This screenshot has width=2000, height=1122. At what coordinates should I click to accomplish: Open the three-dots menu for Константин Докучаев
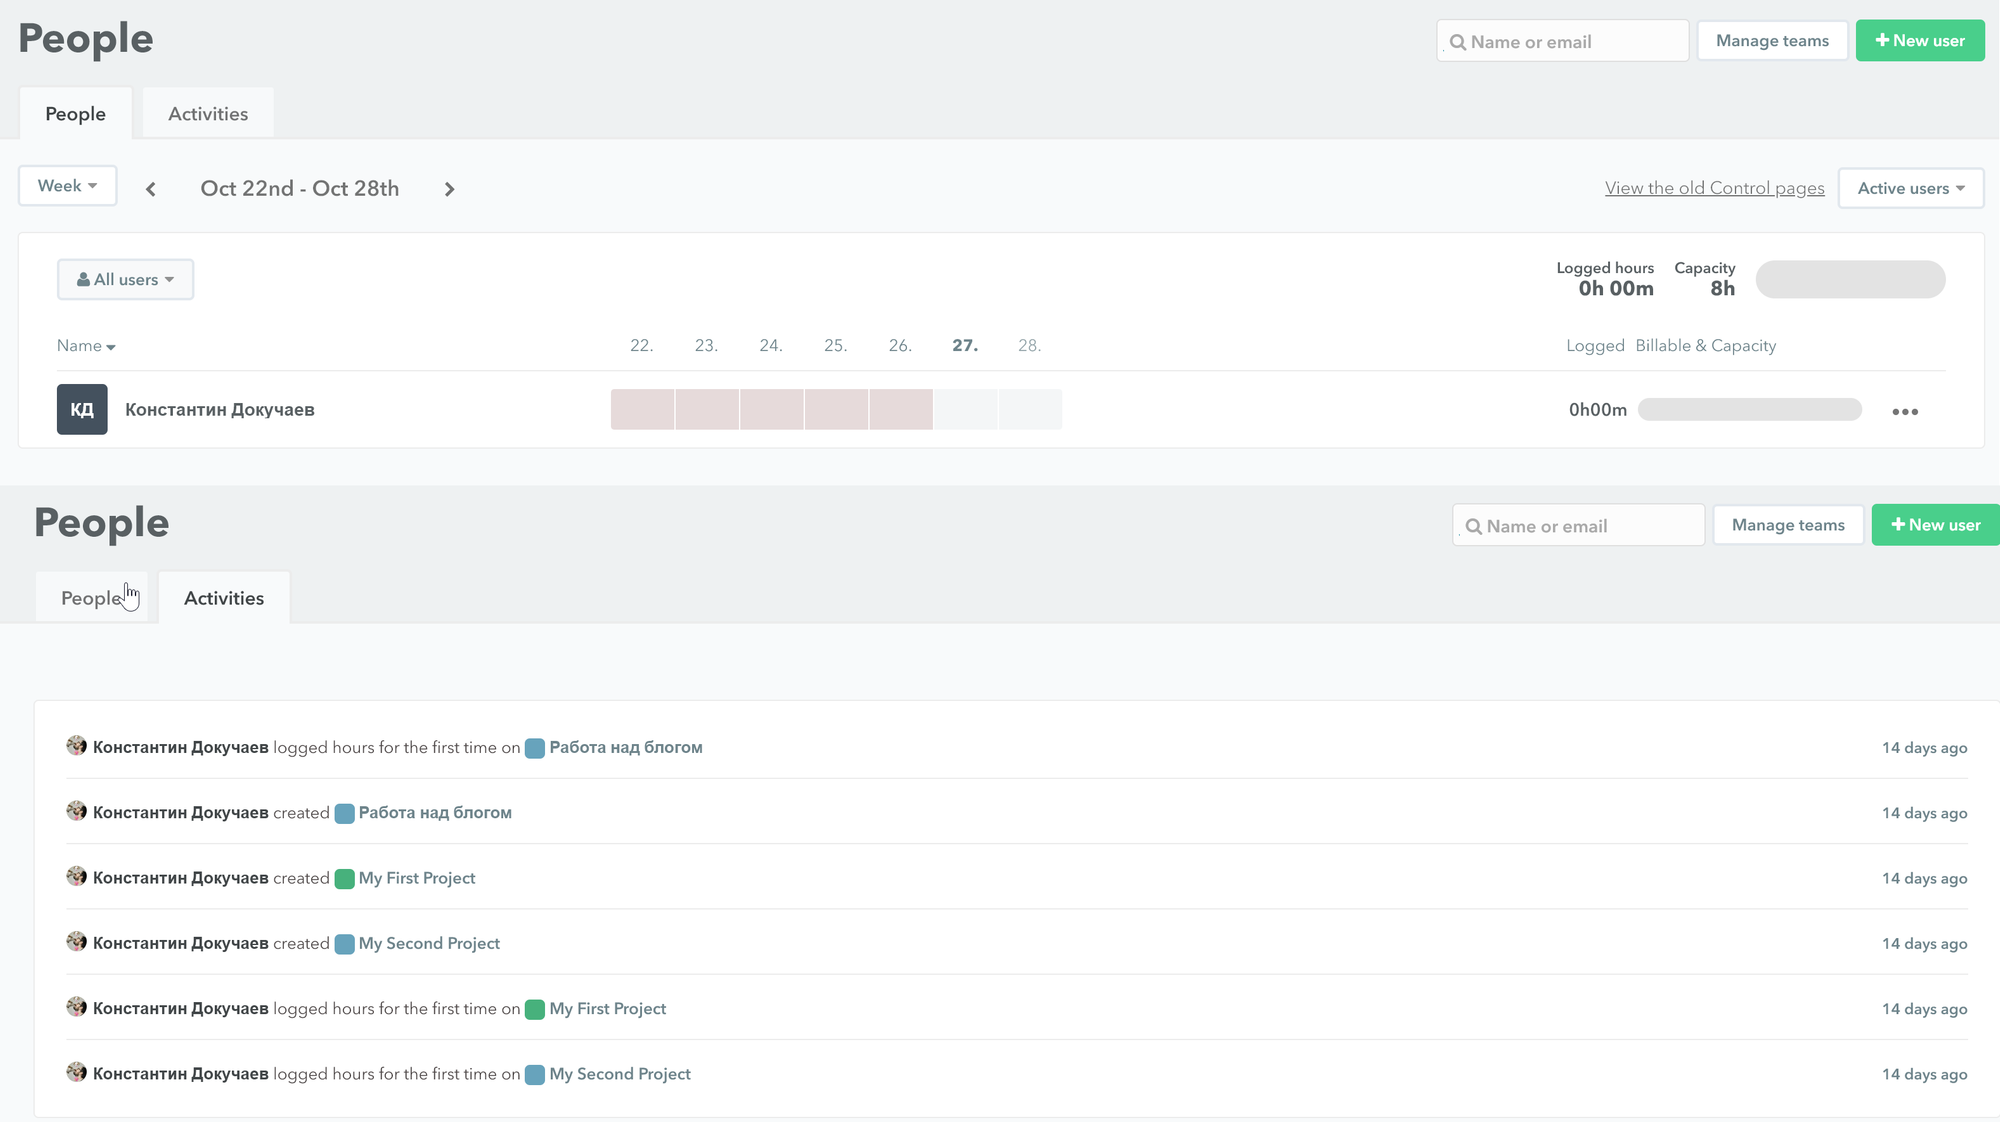1905,411
